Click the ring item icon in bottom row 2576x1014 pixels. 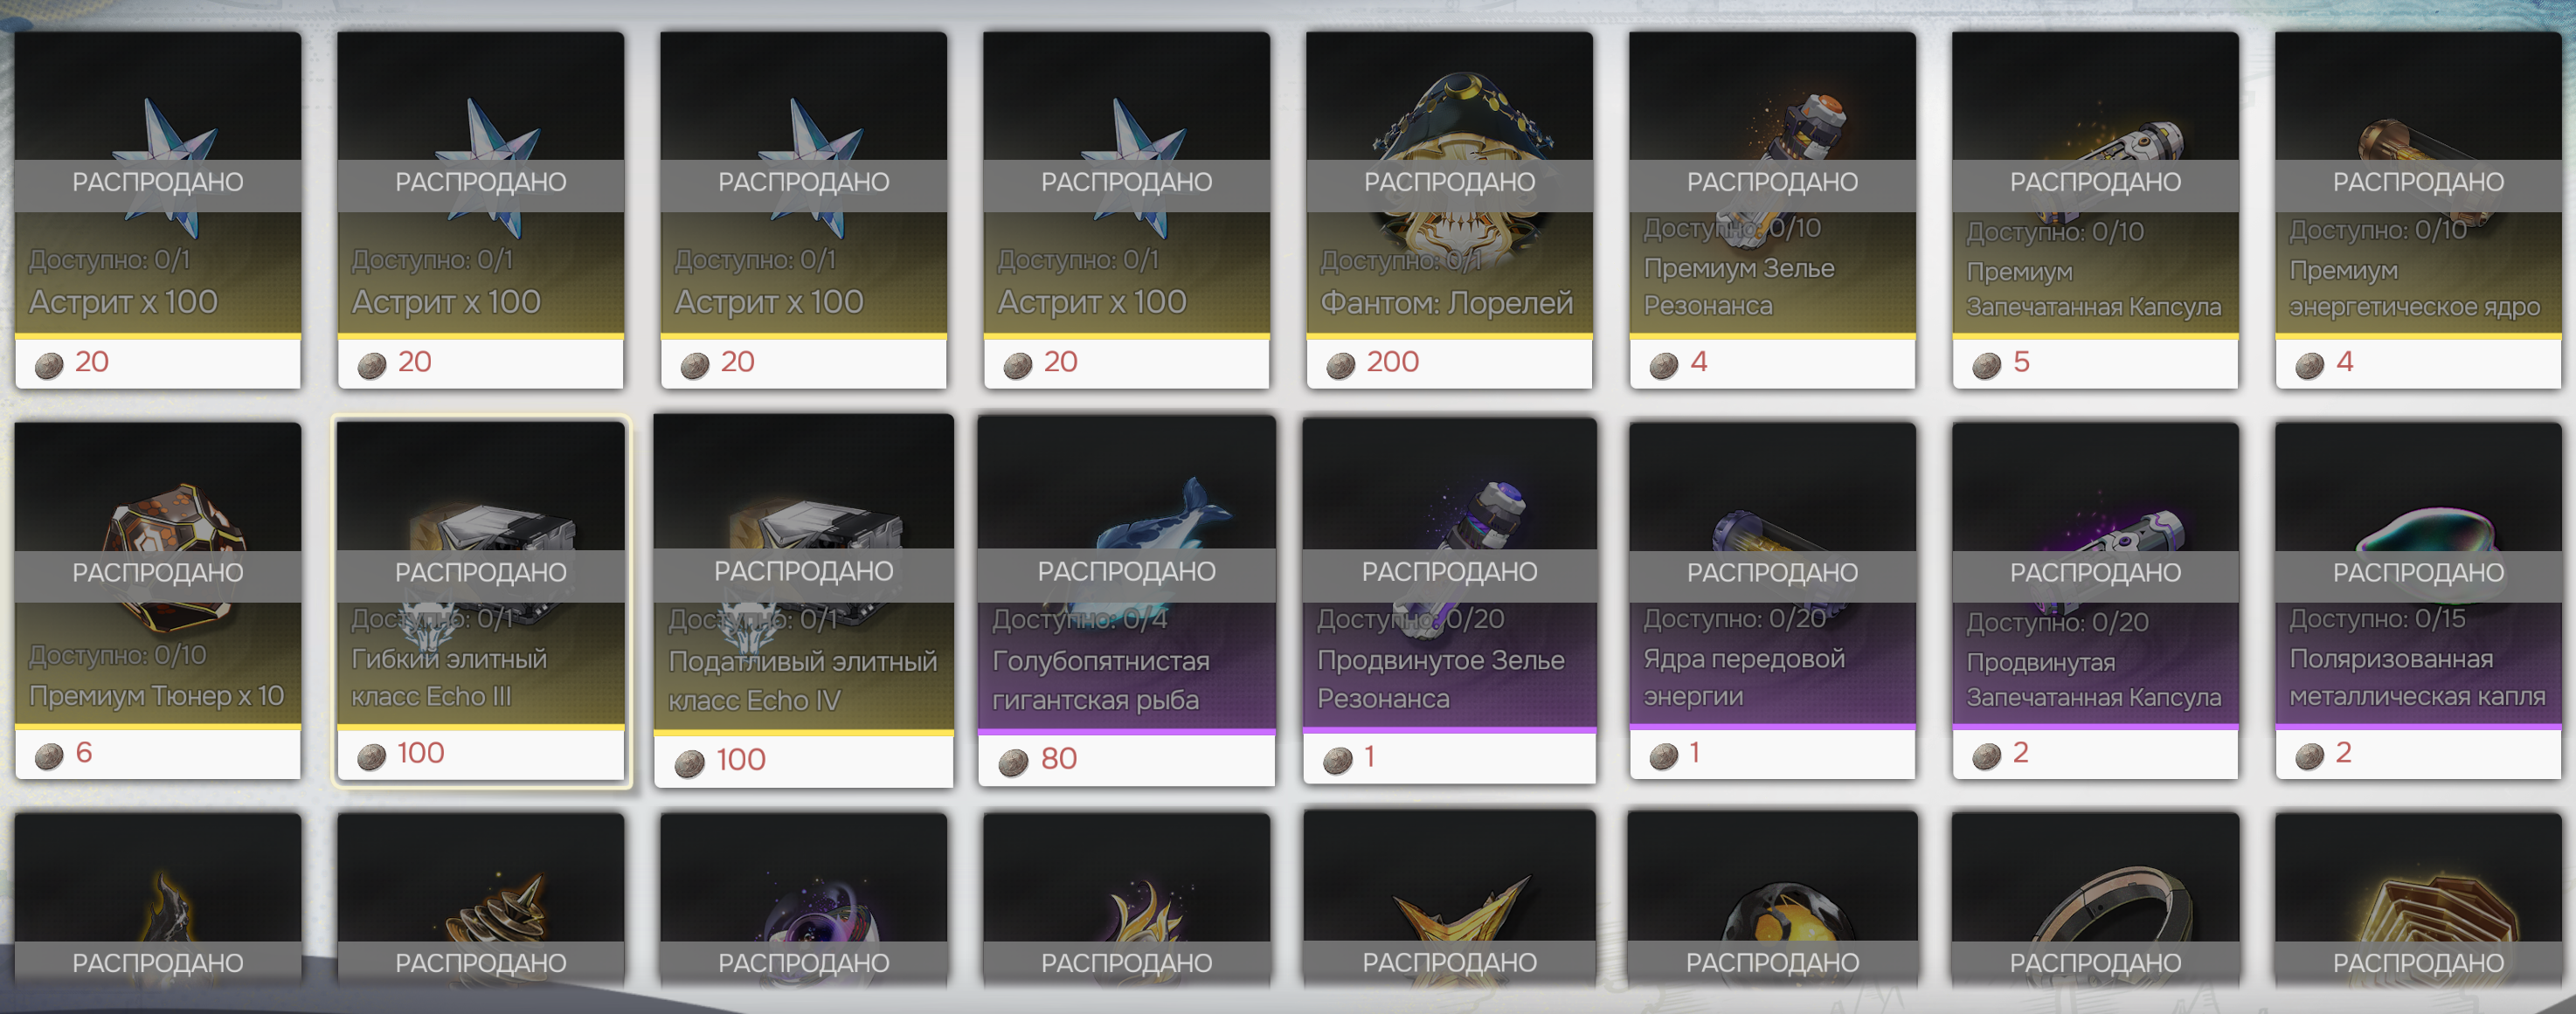(2110, 915)
